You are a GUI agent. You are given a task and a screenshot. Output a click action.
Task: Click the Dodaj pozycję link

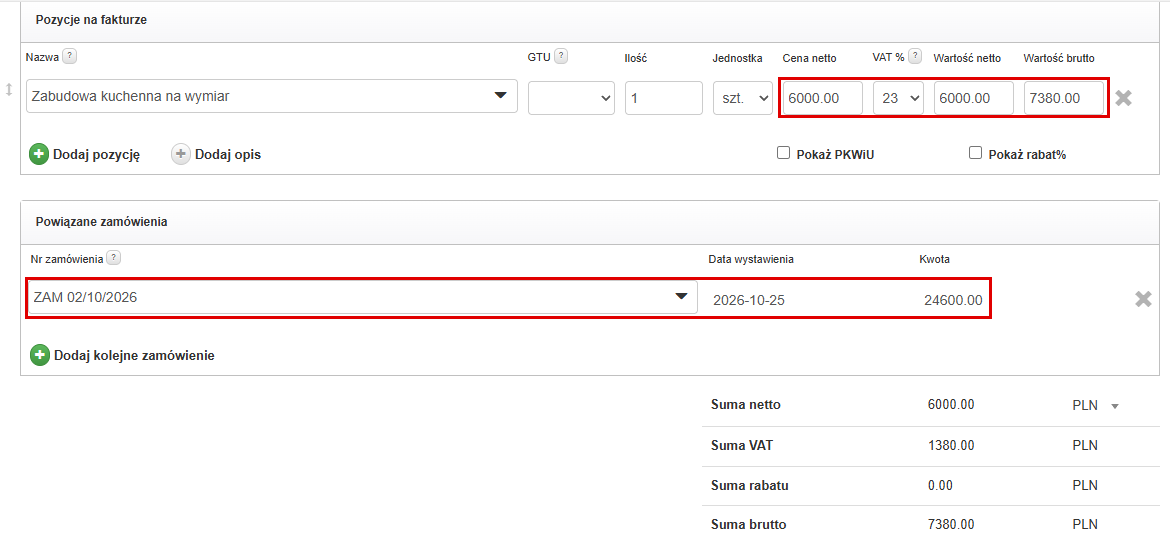tap(96, 155)
